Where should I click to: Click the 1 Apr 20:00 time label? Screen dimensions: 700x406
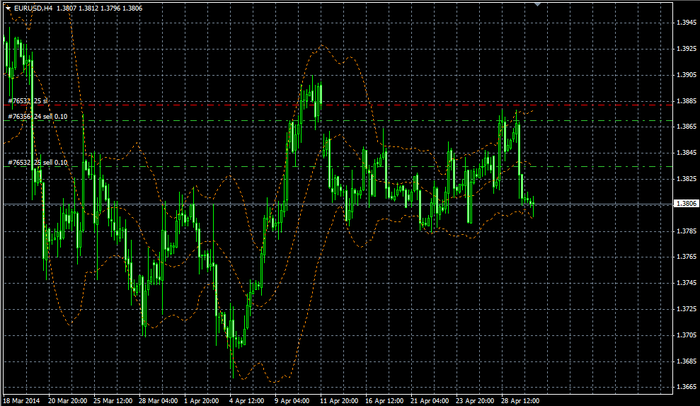(201, 401)
